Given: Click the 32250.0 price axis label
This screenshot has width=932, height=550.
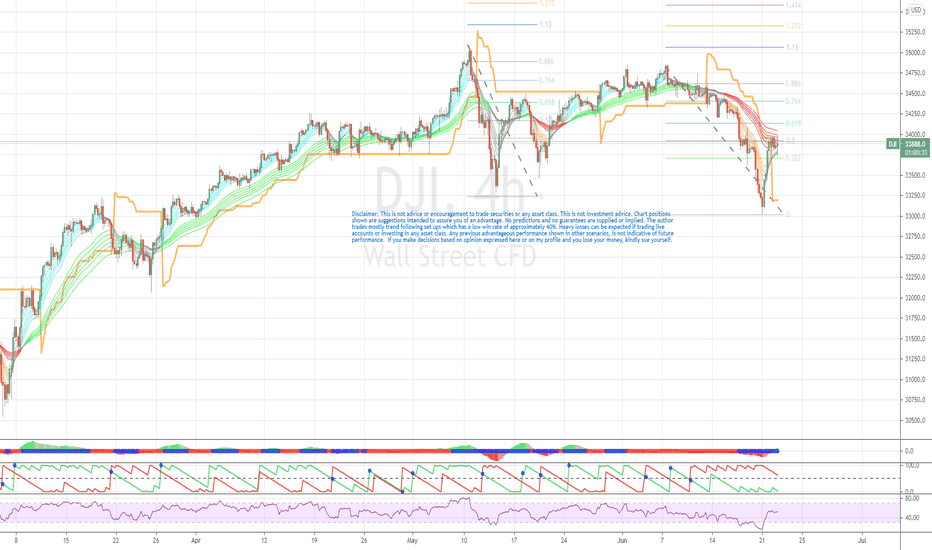Looking at the screenshot, I should point(915,278).
